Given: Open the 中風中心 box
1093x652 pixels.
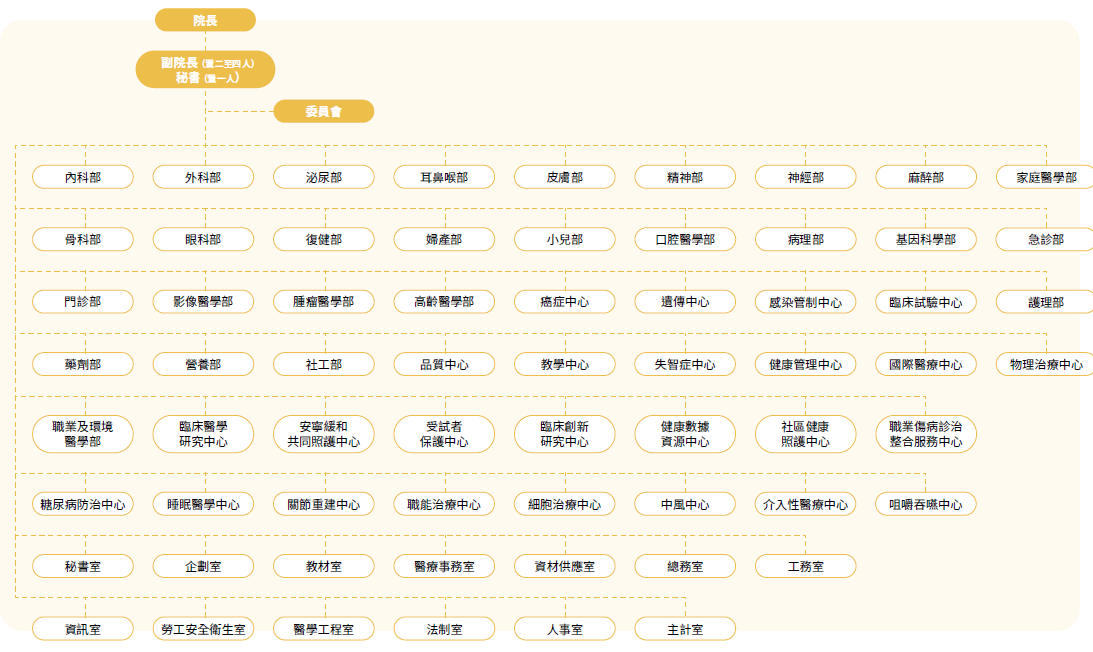Looking at the screenshot, I should [685, 504].
